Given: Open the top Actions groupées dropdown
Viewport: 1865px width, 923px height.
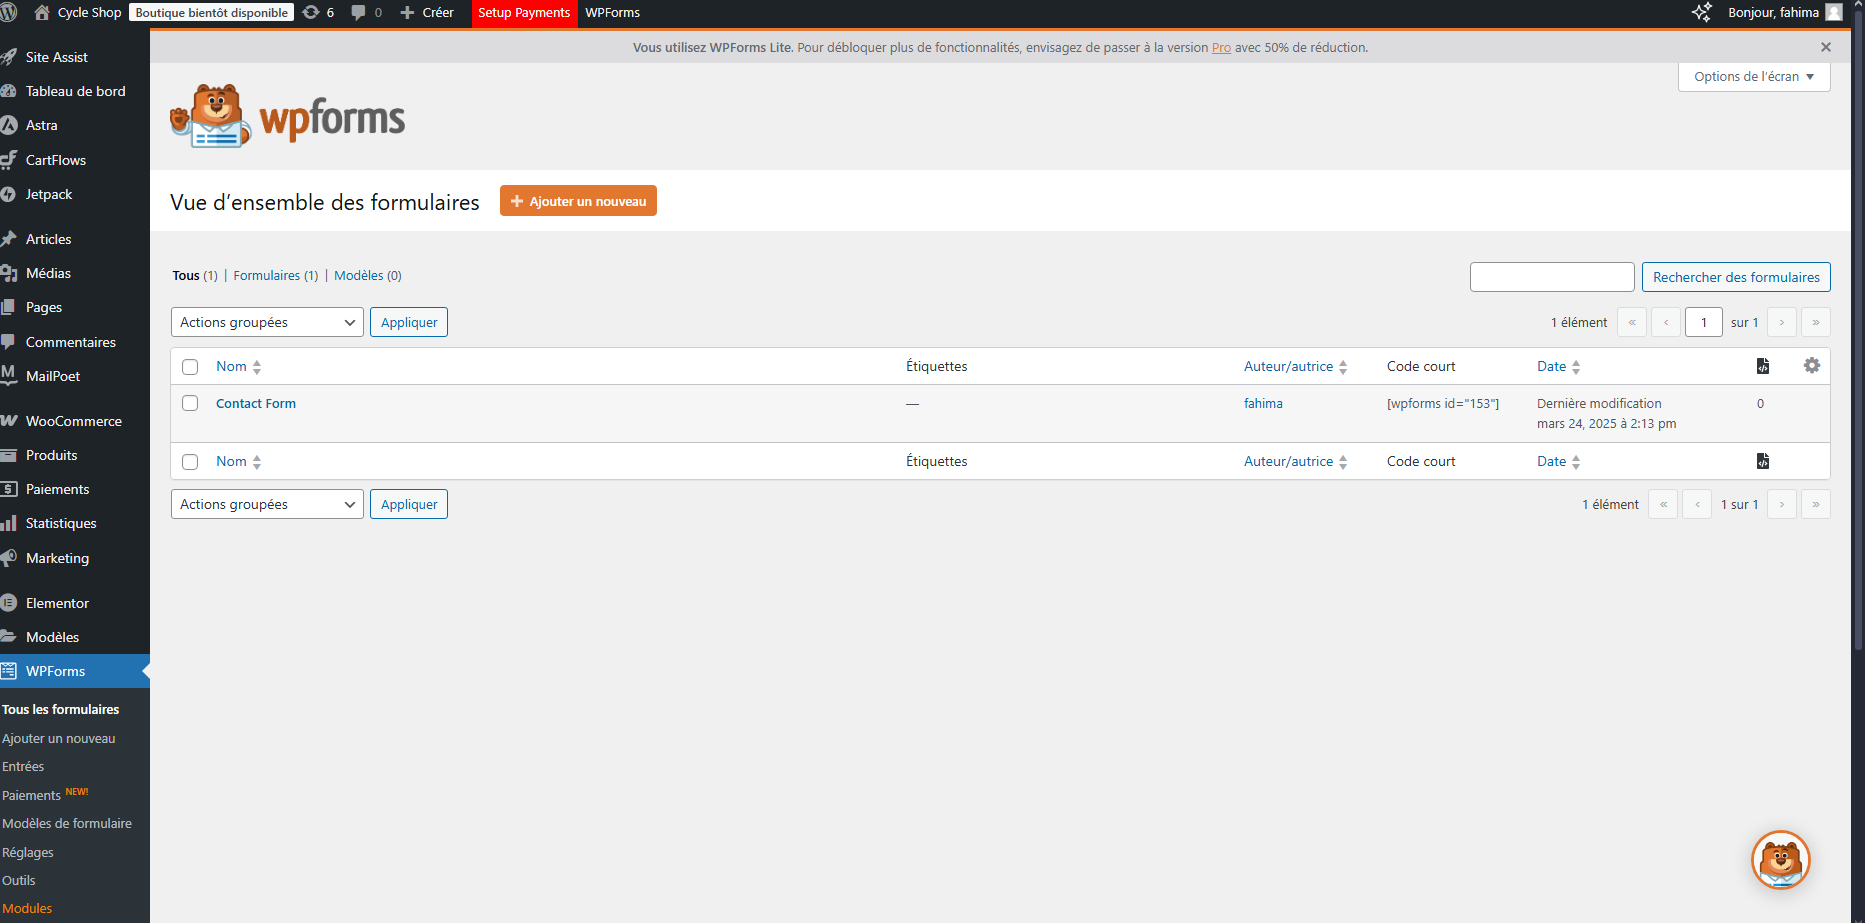Looking at the screenshot, I should click(x=267, y=322).
